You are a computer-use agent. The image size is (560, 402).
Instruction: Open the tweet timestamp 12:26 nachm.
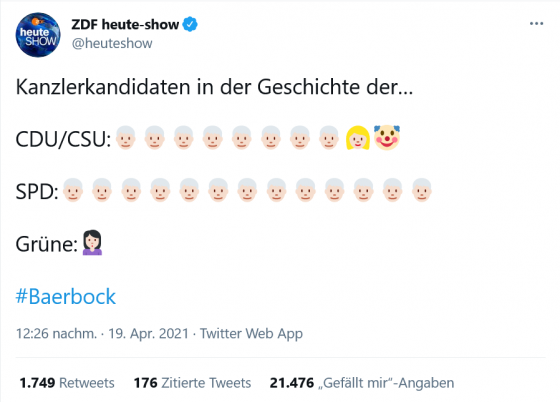point(56,333)
